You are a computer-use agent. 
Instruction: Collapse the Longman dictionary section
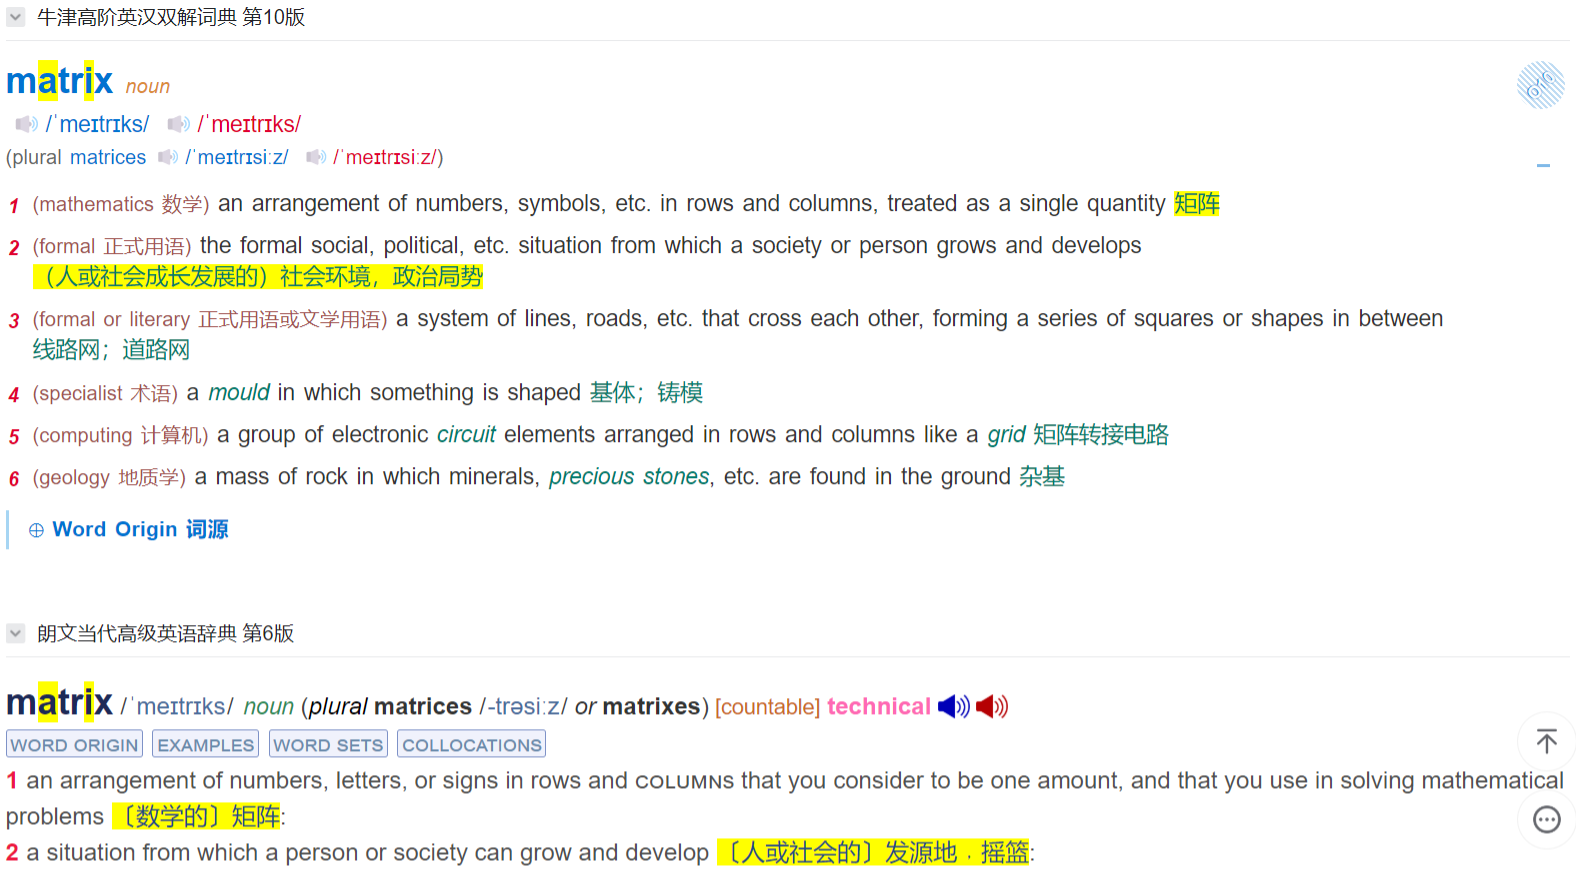click(x=16, y=633)
